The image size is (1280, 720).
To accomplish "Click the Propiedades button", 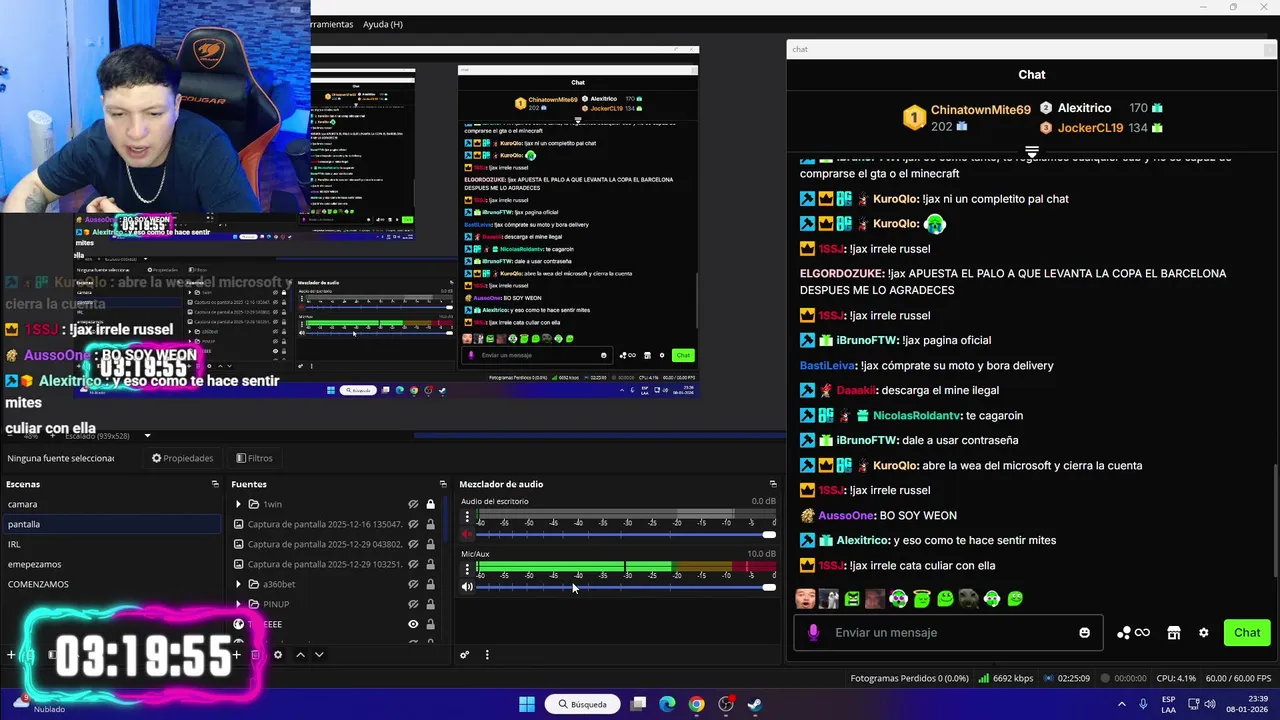I will (x=182, y=458).
